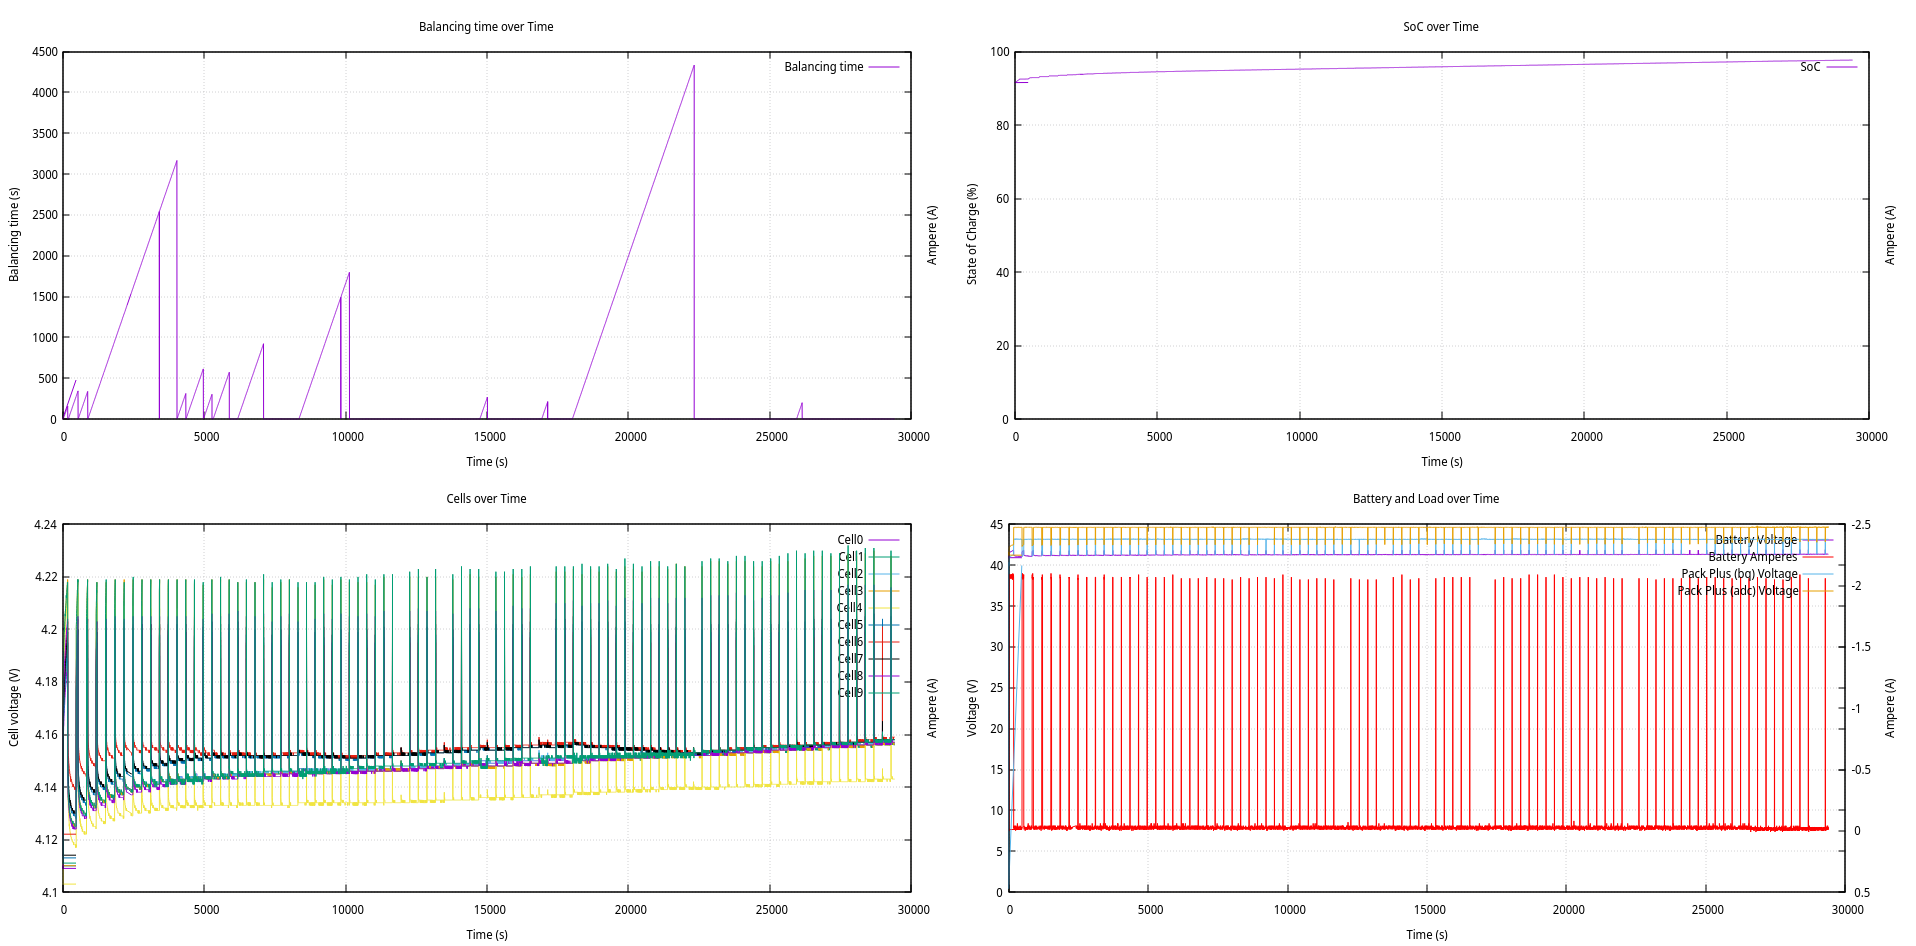Select the 'Battery Voltage' legend entry
This screenshot has height=946, width=1916.
1756,540
